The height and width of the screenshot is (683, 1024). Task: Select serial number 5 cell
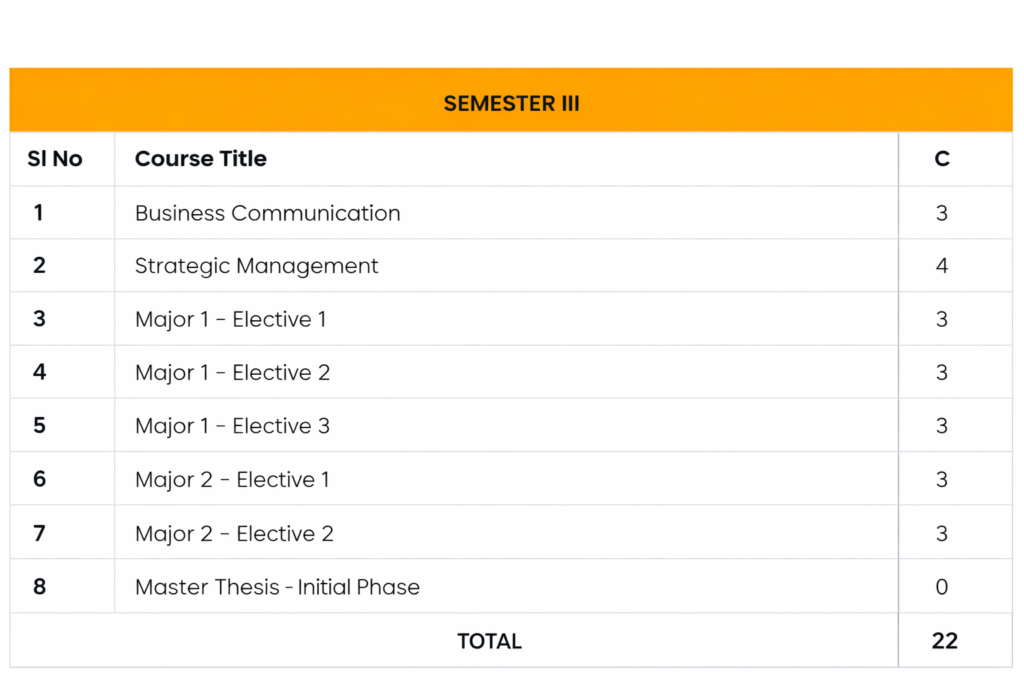coord(39,426)
